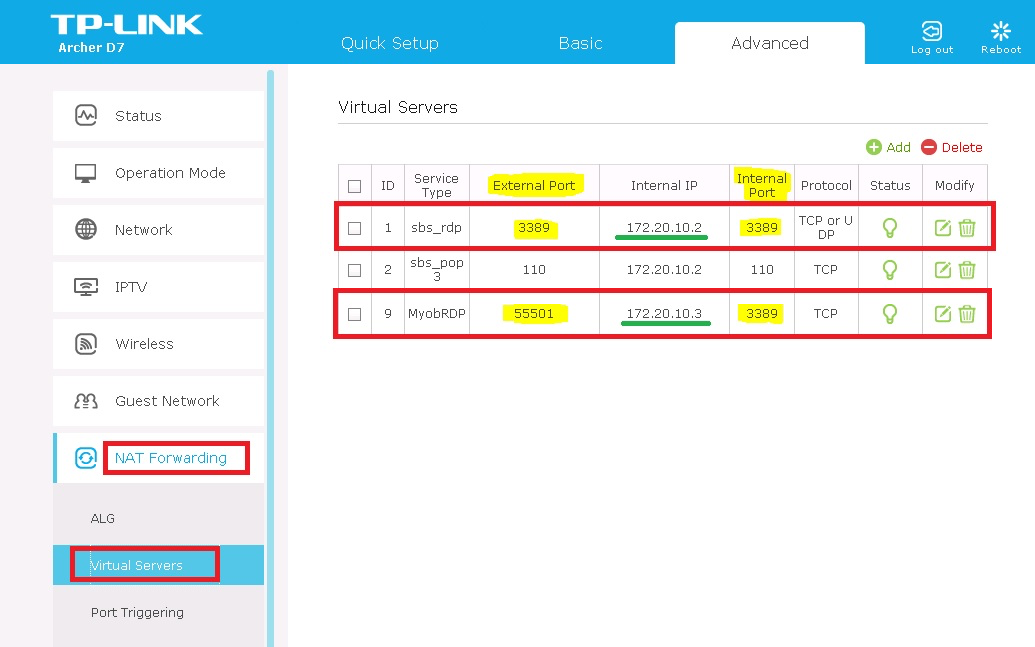Open the Basic tab

[x=580, y=44]
